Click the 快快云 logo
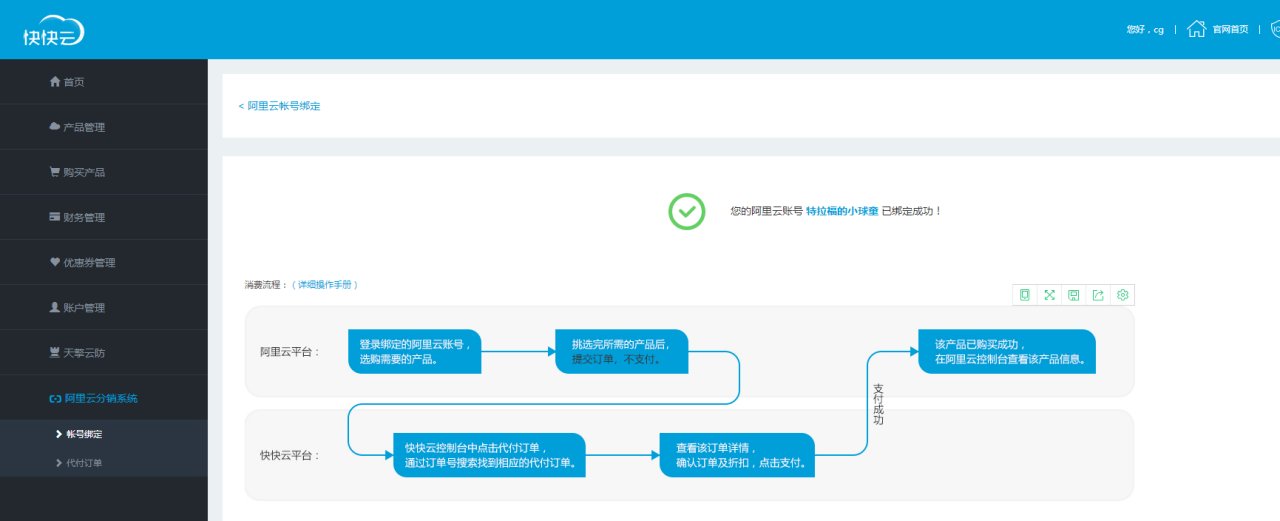This screenshot has height=521, width=1280. 54,33
